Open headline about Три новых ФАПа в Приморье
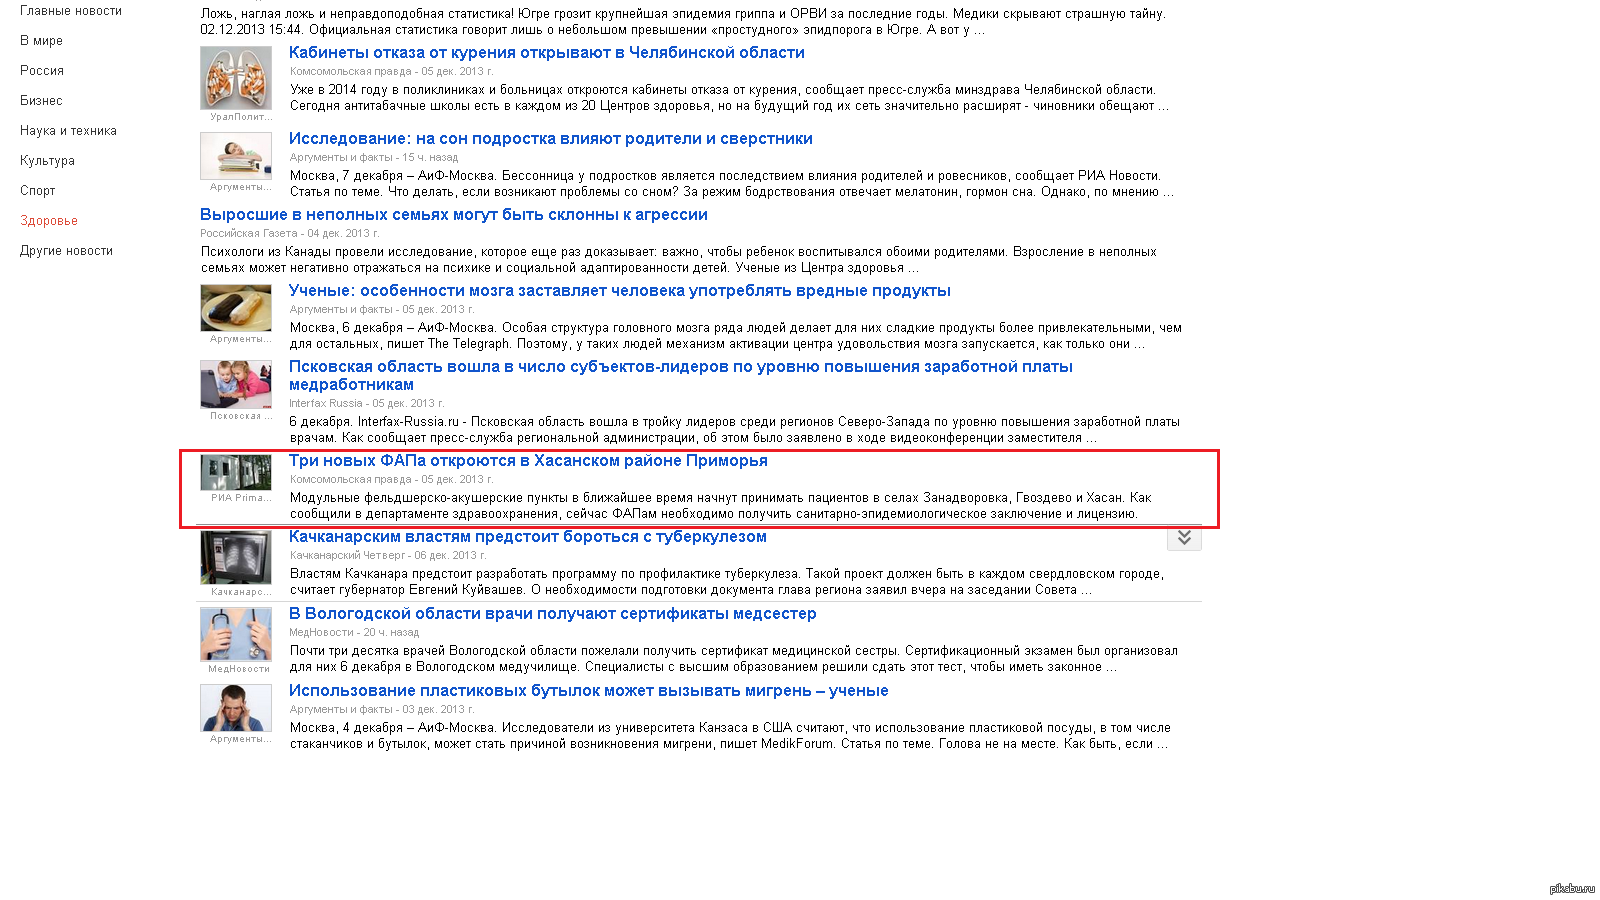 [x=528, y=461]
